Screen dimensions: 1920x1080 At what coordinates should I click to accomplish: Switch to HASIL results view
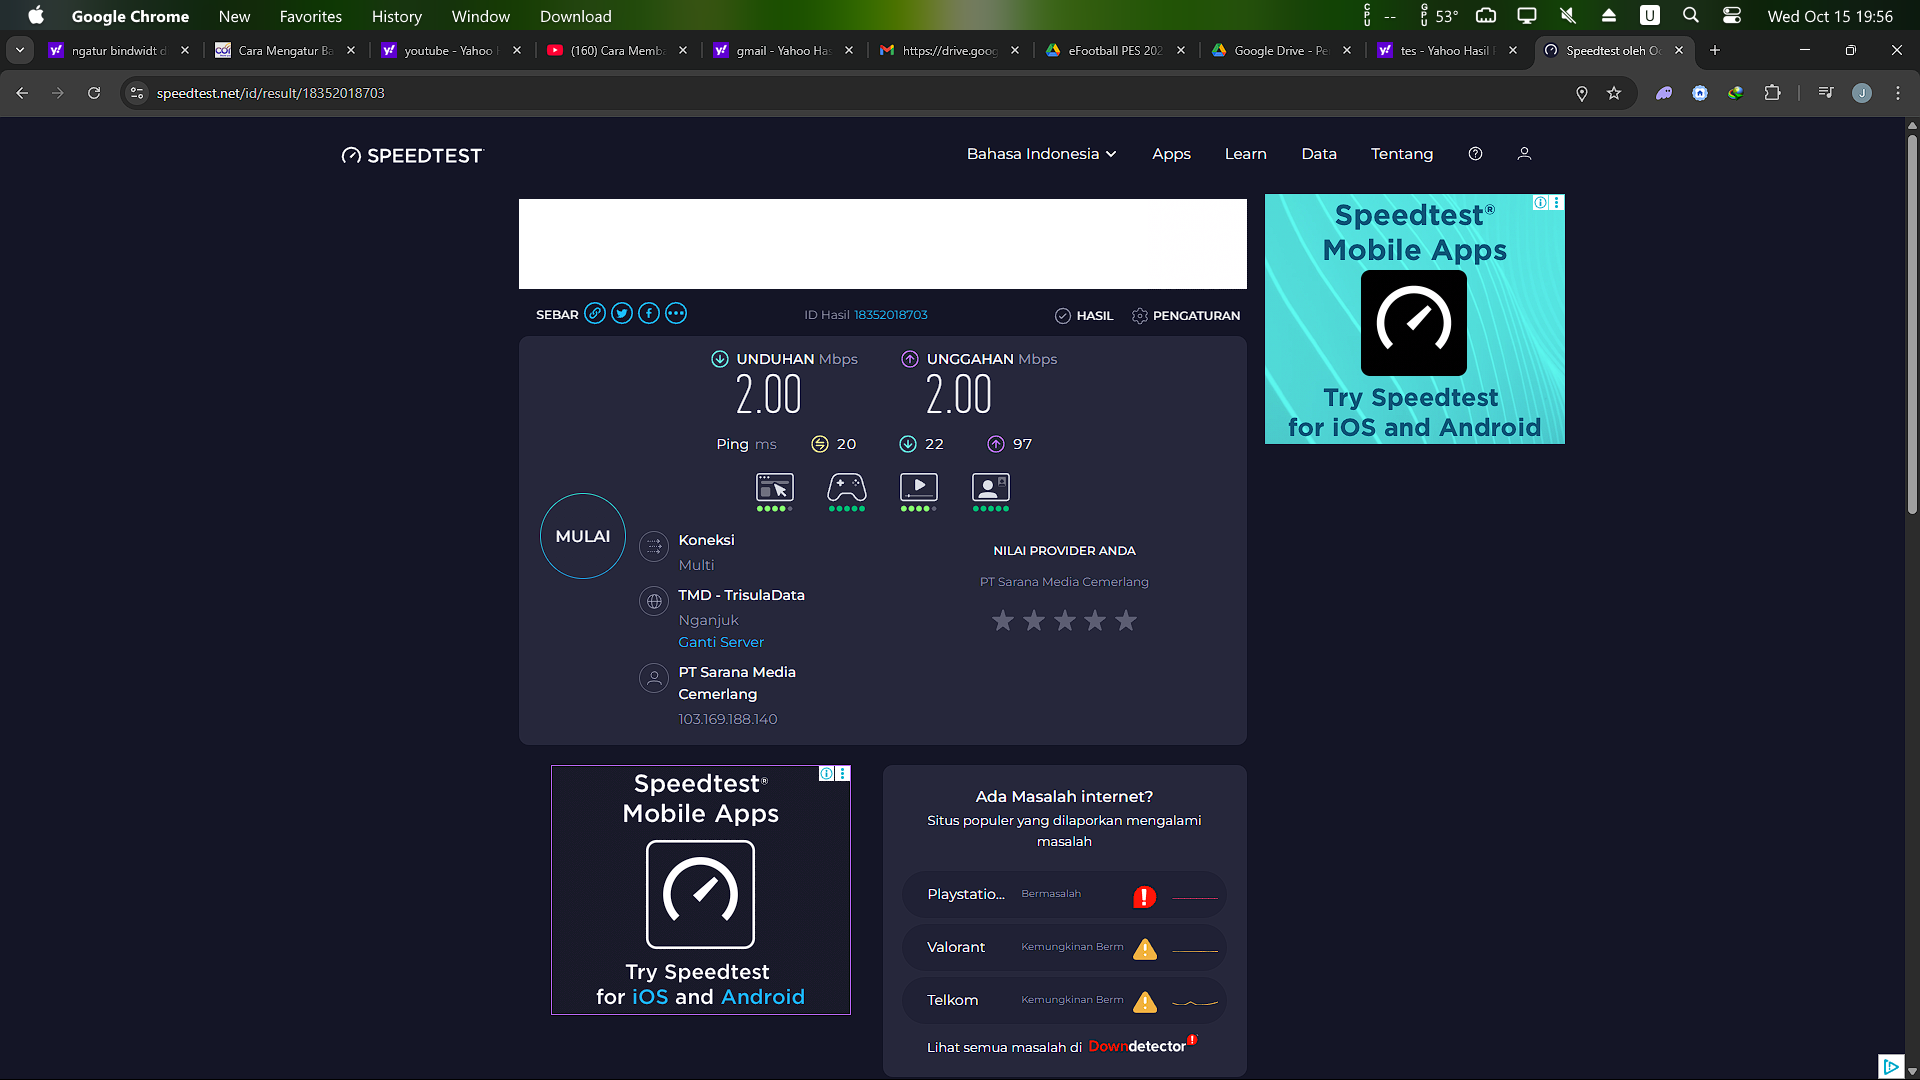click(x=1084, y=315)
